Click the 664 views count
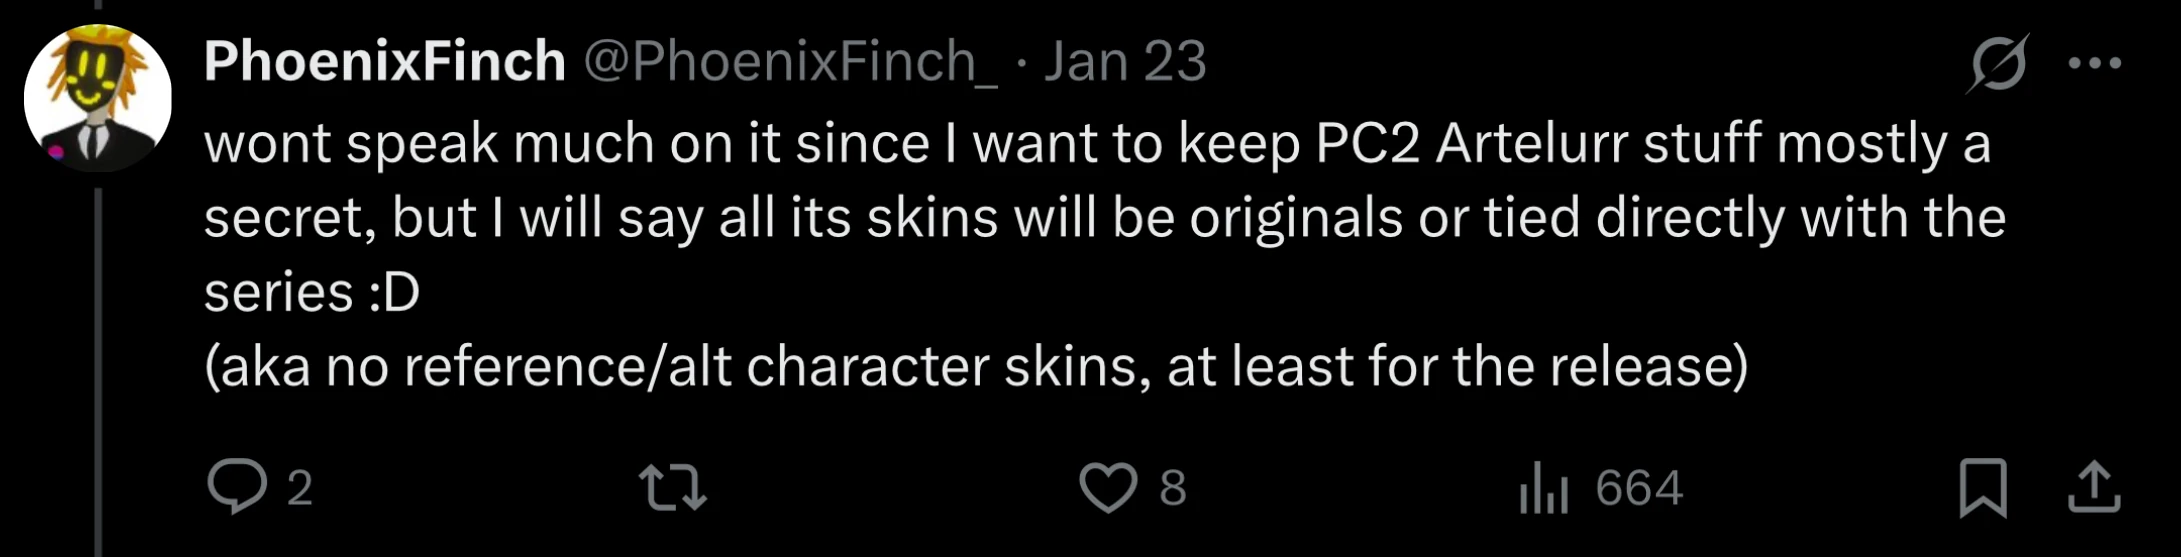The height and width of the screenshot is (557, 2181). pyautogui.click(x=1639, y=489)
